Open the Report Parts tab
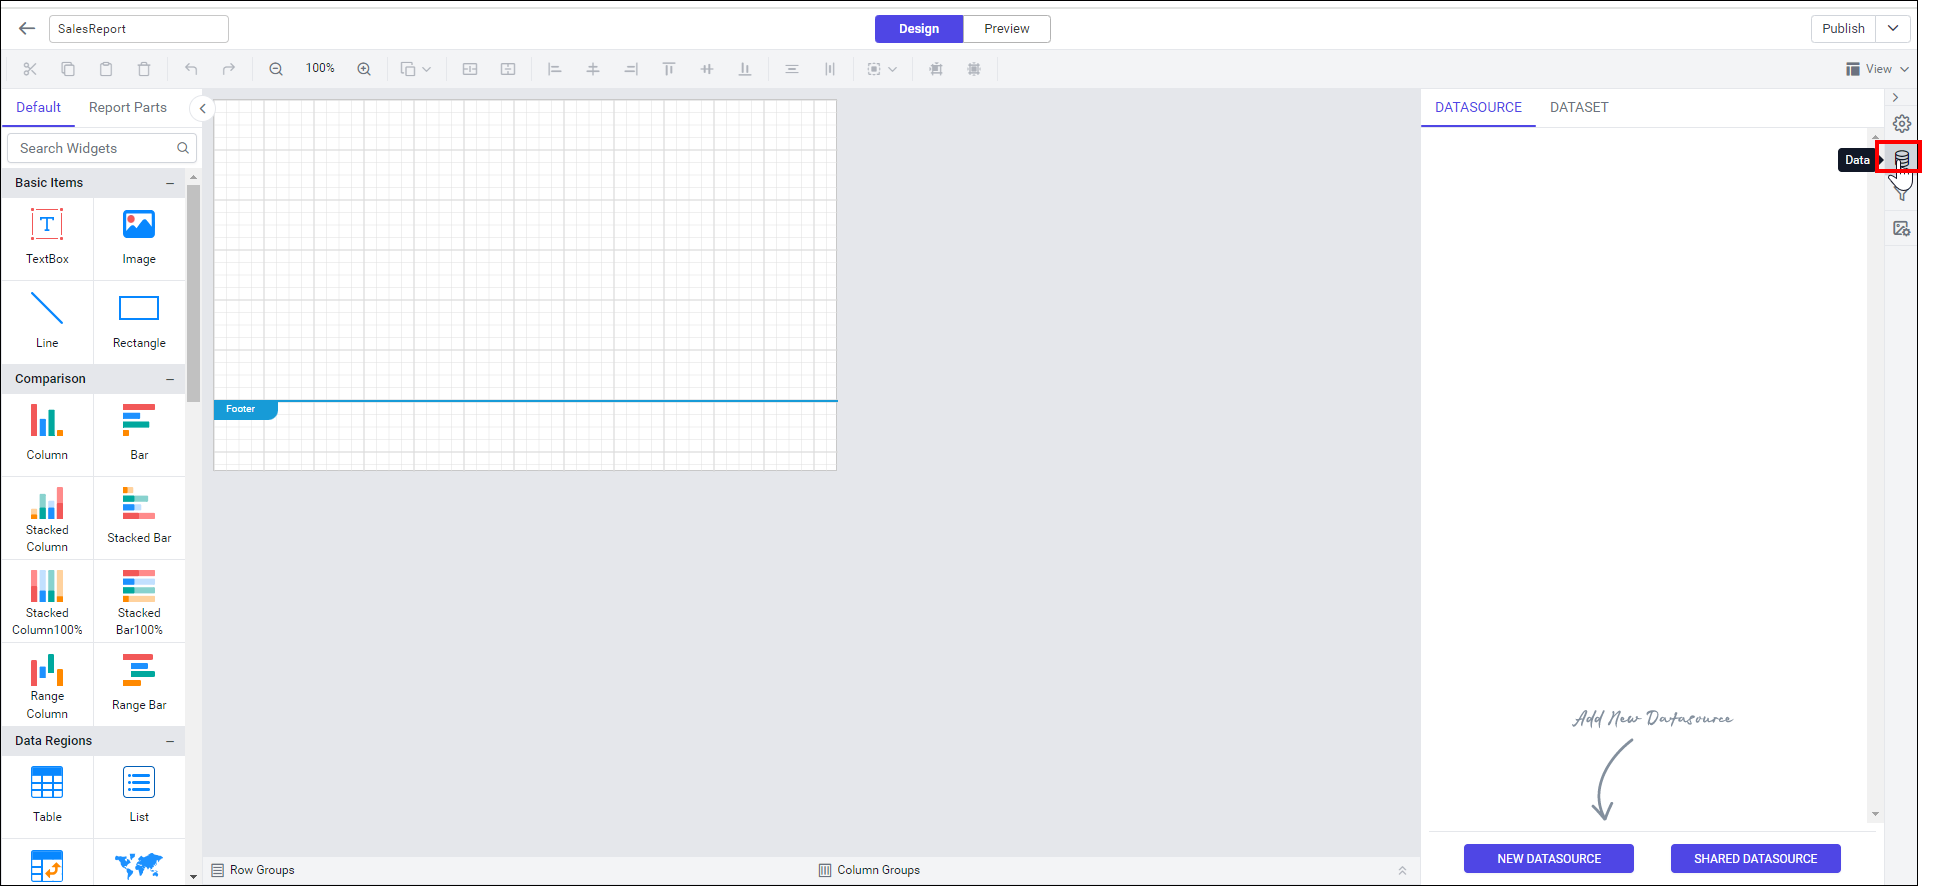Image resolution: width=1936 pixels, height=886 pixels. pyautogui.click(x=128, y=107)
